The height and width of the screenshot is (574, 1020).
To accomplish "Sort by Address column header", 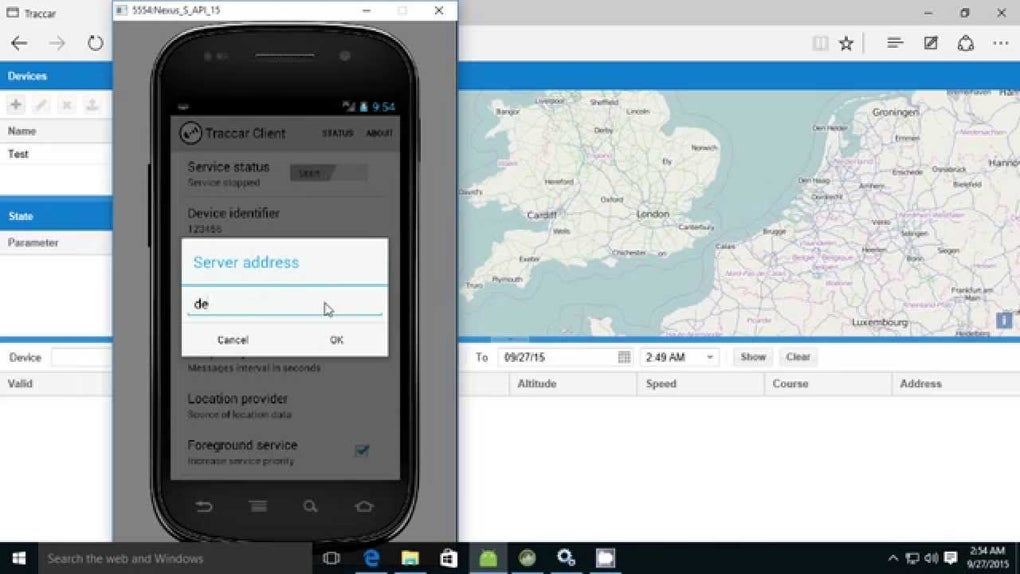I will 956,384.
